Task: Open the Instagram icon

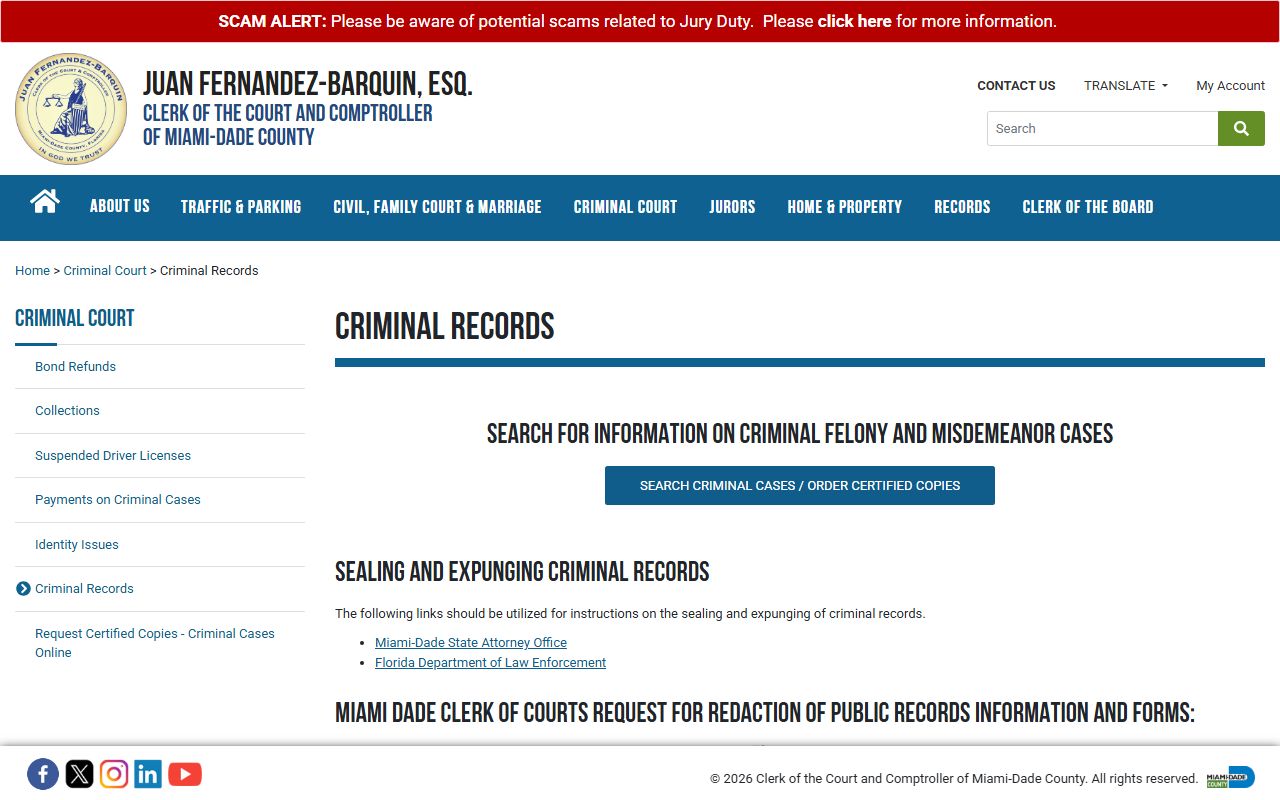Action: [114, 774]
